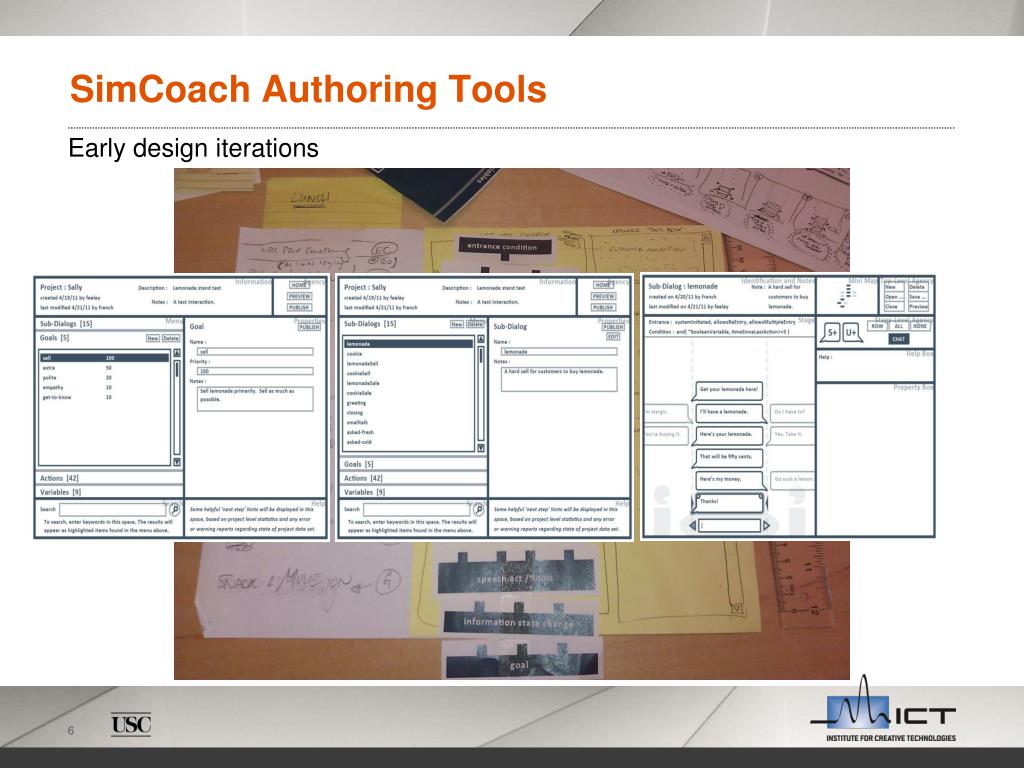Click HOME button in the Goal mockup
Viewport: 1024px width, 768px height.
(x=299, y=285)
